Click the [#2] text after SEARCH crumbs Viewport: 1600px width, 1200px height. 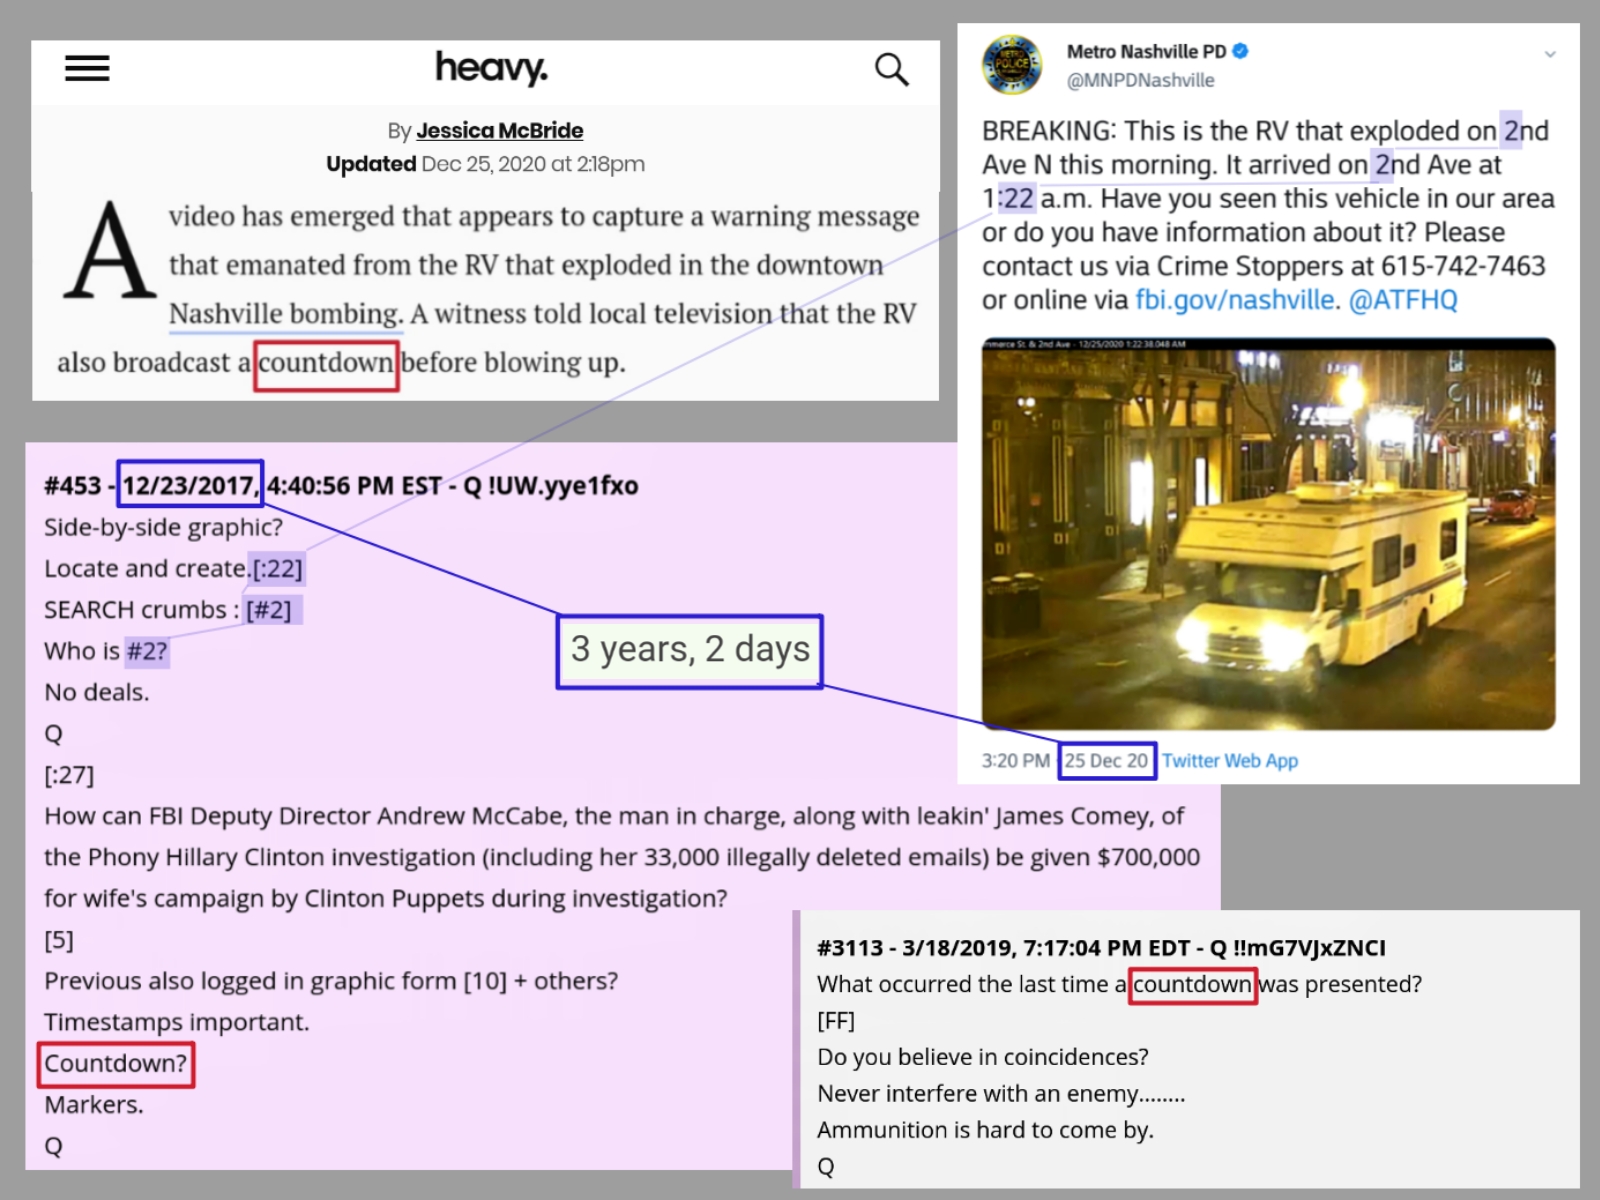(x=269, y=610)
